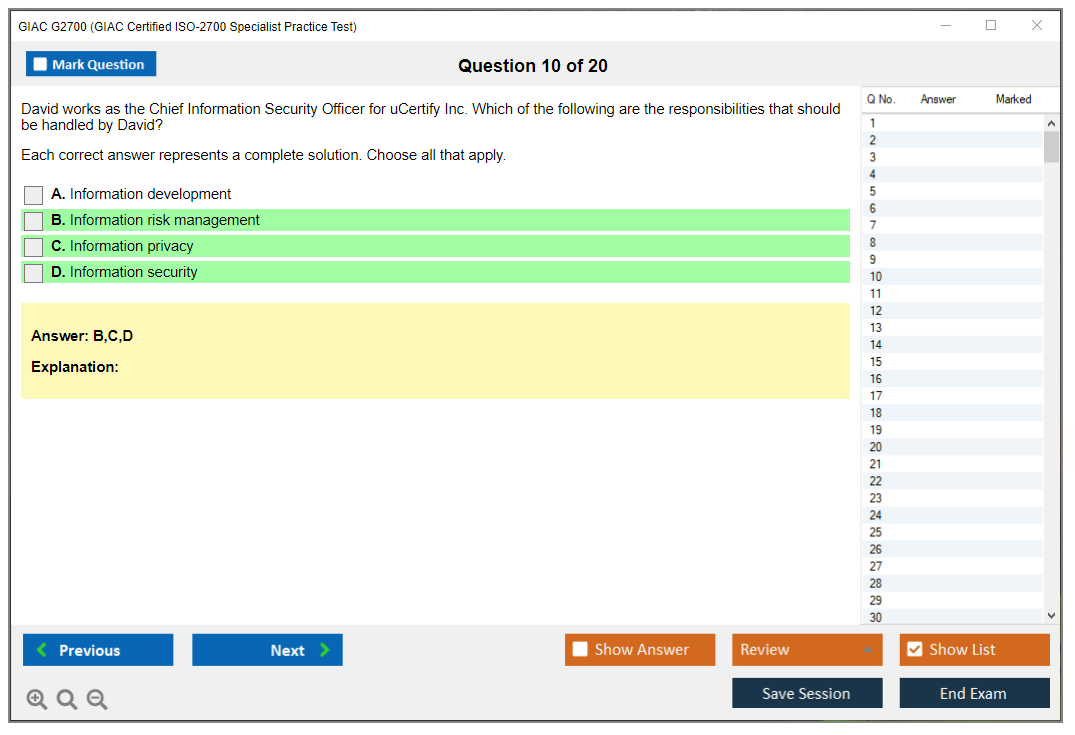Select the middle zoom reset magnifier icon

(67, 699)
